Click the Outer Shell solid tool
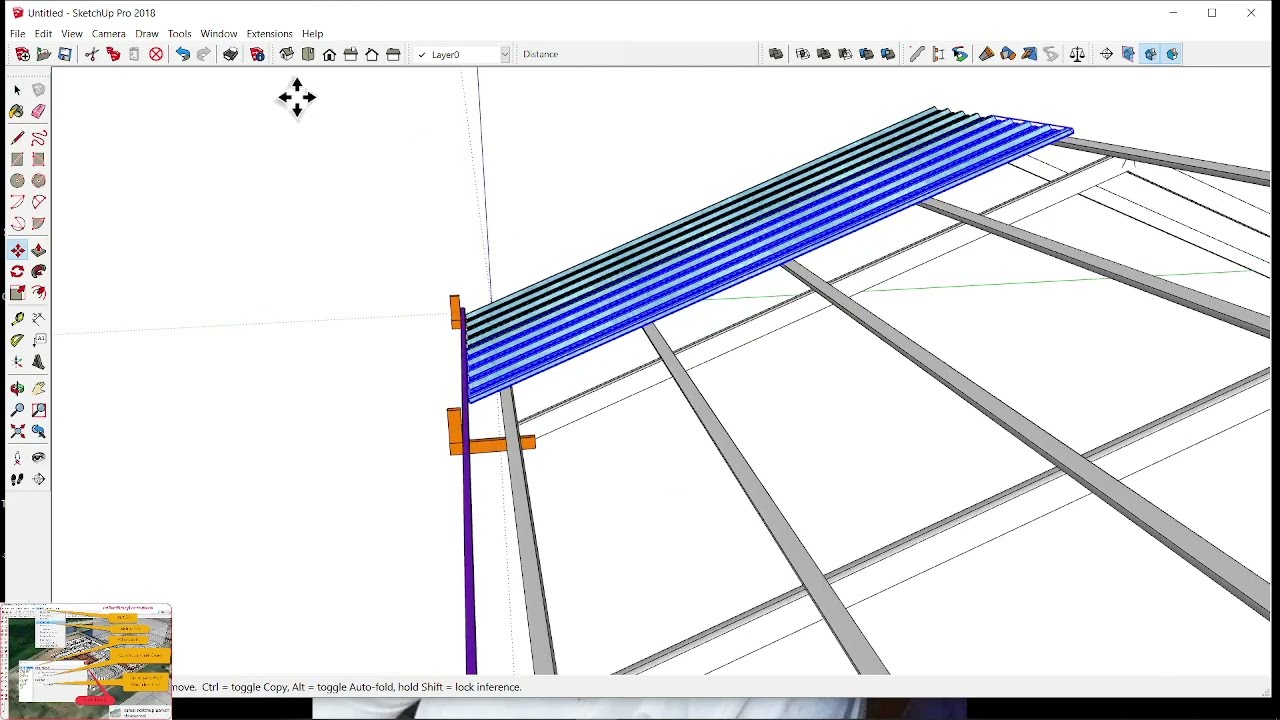The height and width of the screenshot is (720, 1280). (776, 55)
